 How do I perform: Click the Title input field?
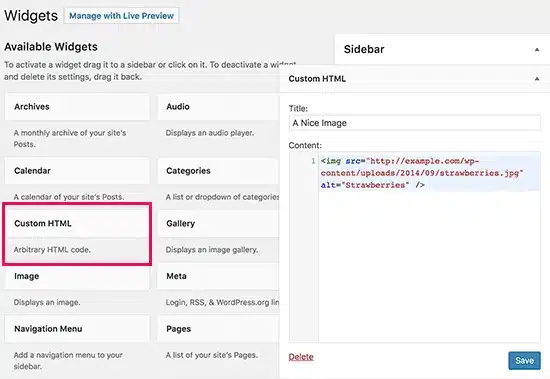coord(415,123)
